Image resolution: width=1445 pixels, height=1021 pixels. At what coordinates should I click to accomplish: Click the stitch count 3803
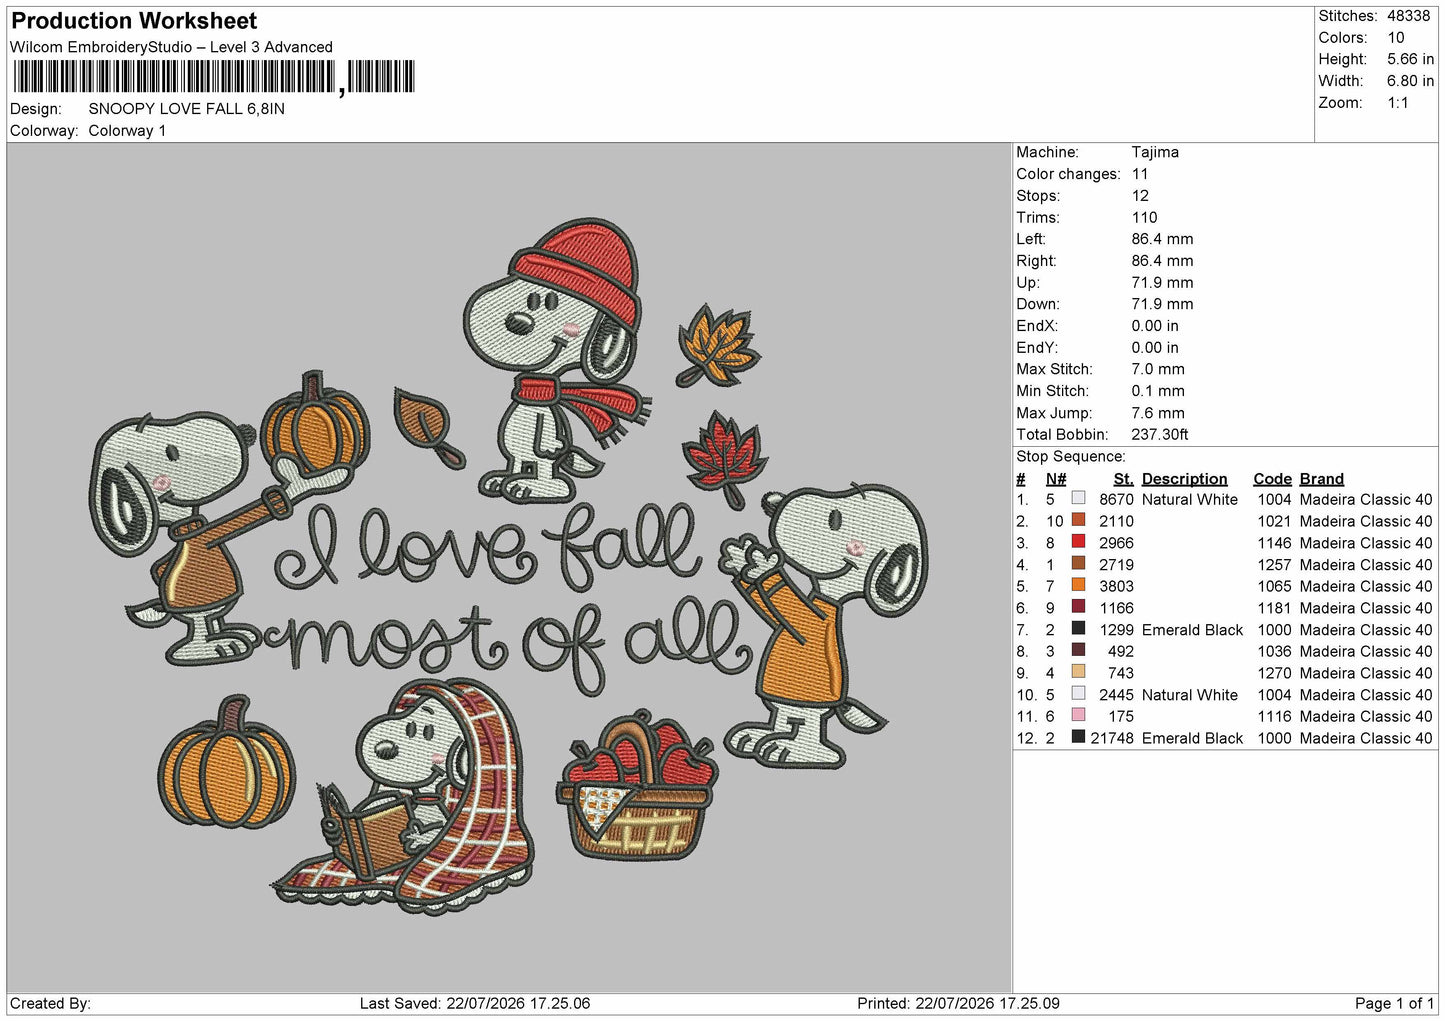(1116, 587)
